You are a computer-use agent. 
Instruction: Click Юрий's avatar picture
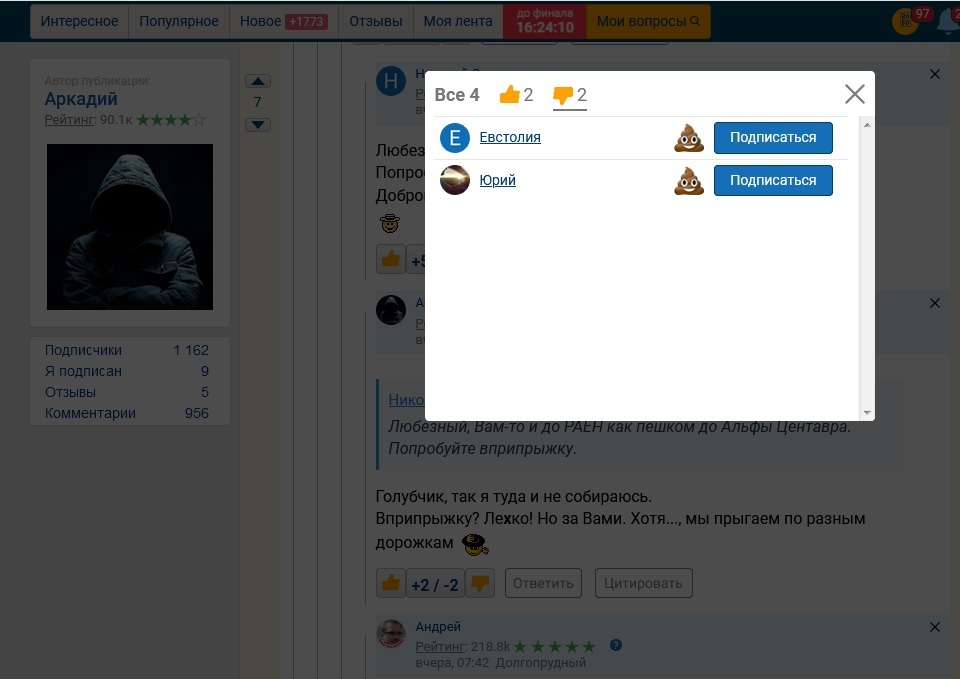pyautogui.click(x=455, y=180)
